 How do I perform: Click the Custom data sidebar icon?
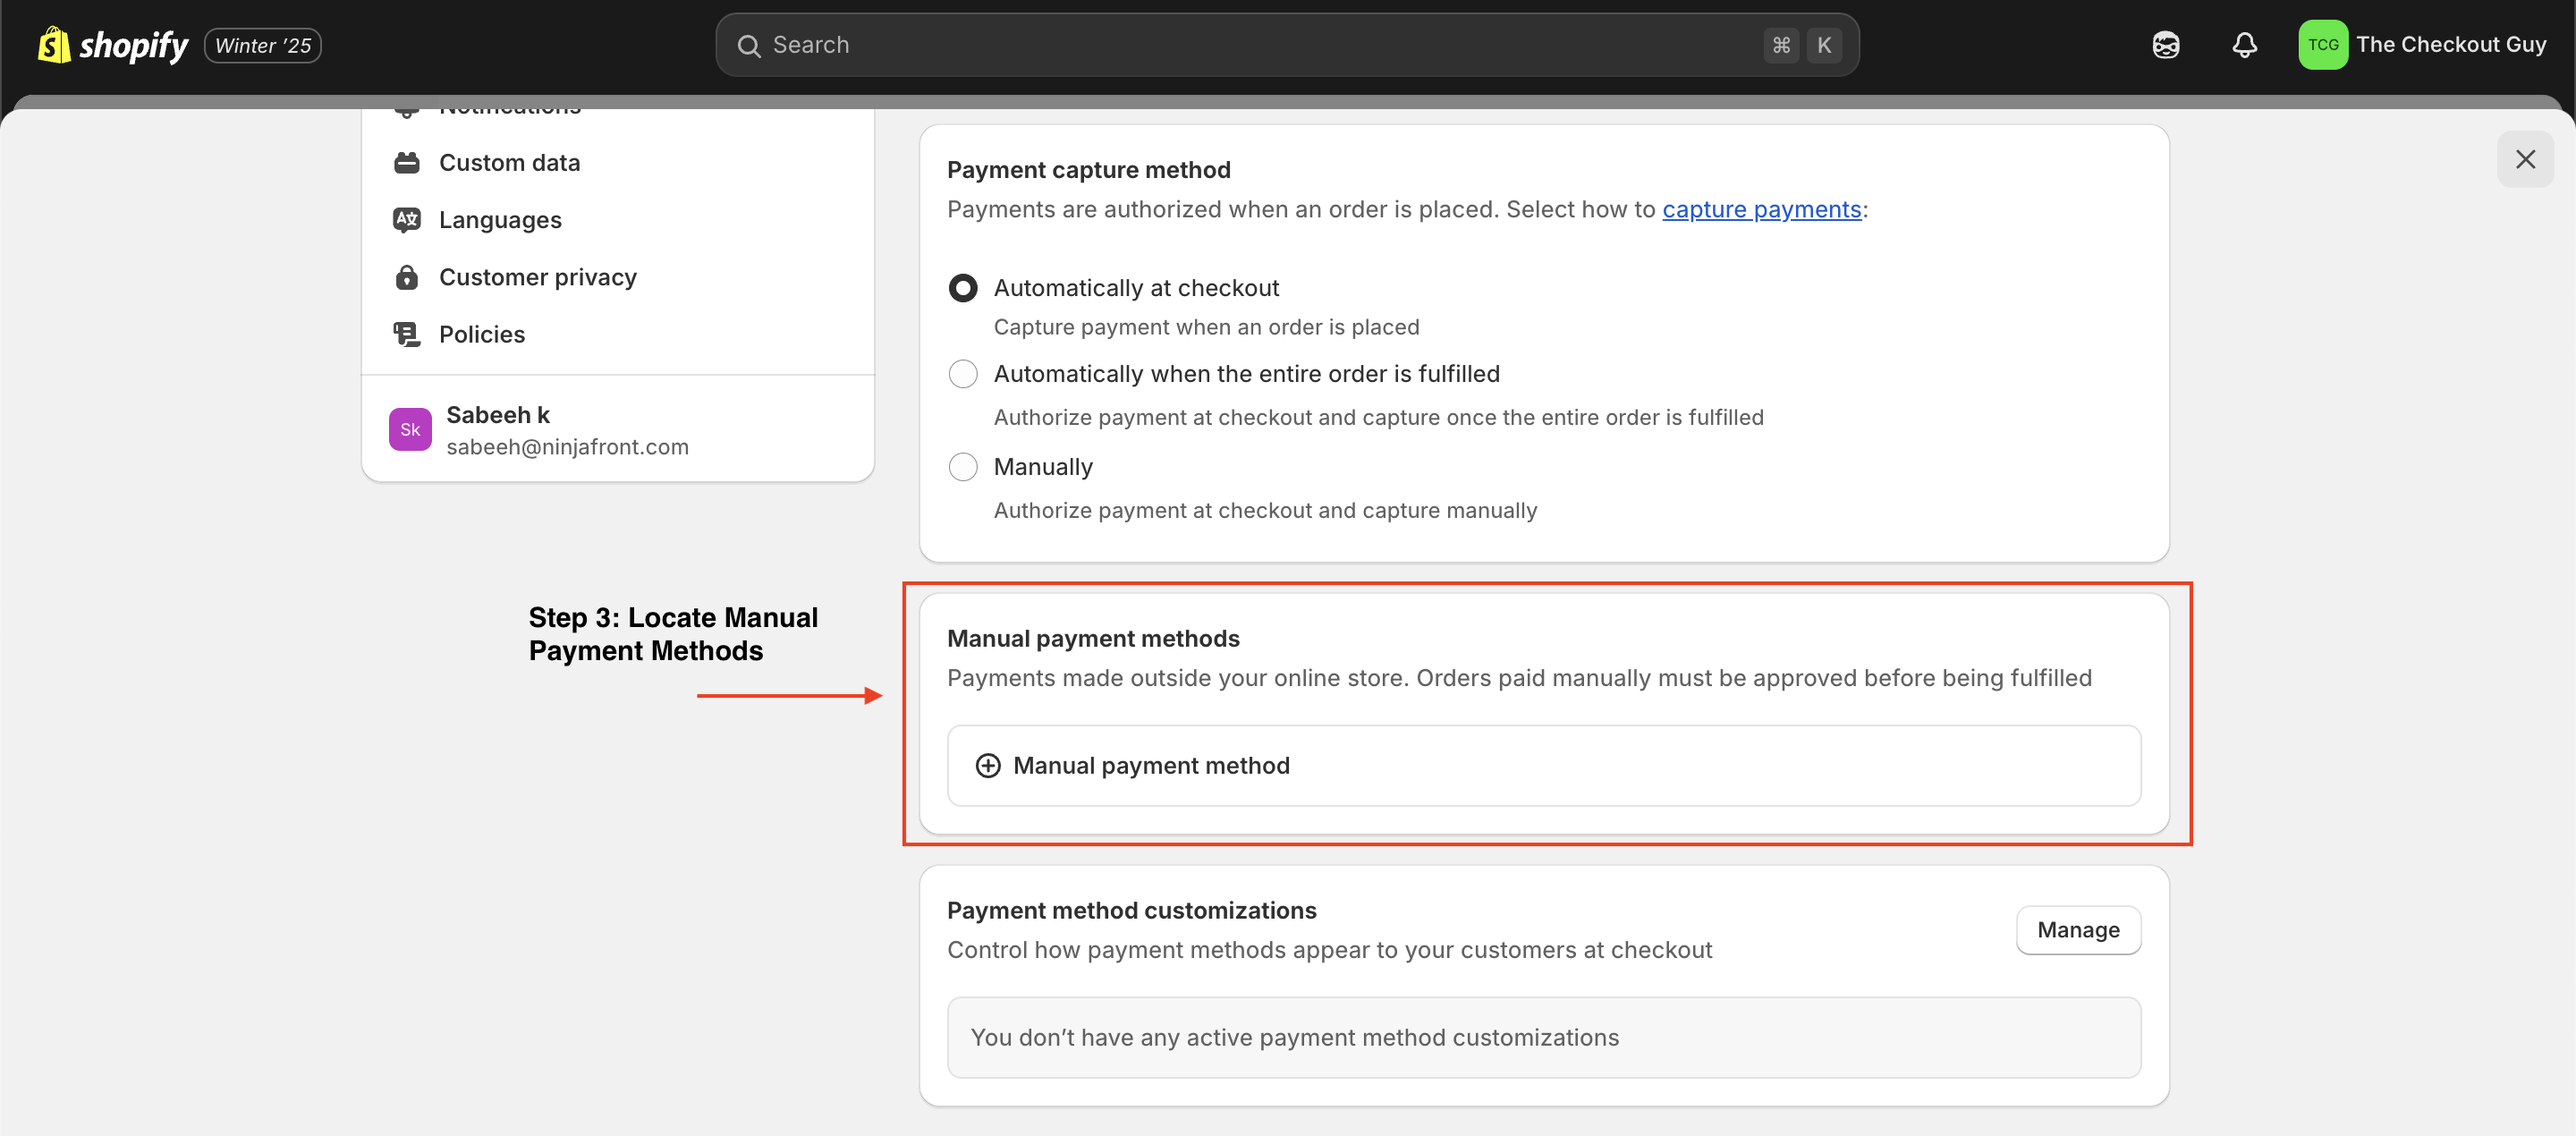[406, 163]
